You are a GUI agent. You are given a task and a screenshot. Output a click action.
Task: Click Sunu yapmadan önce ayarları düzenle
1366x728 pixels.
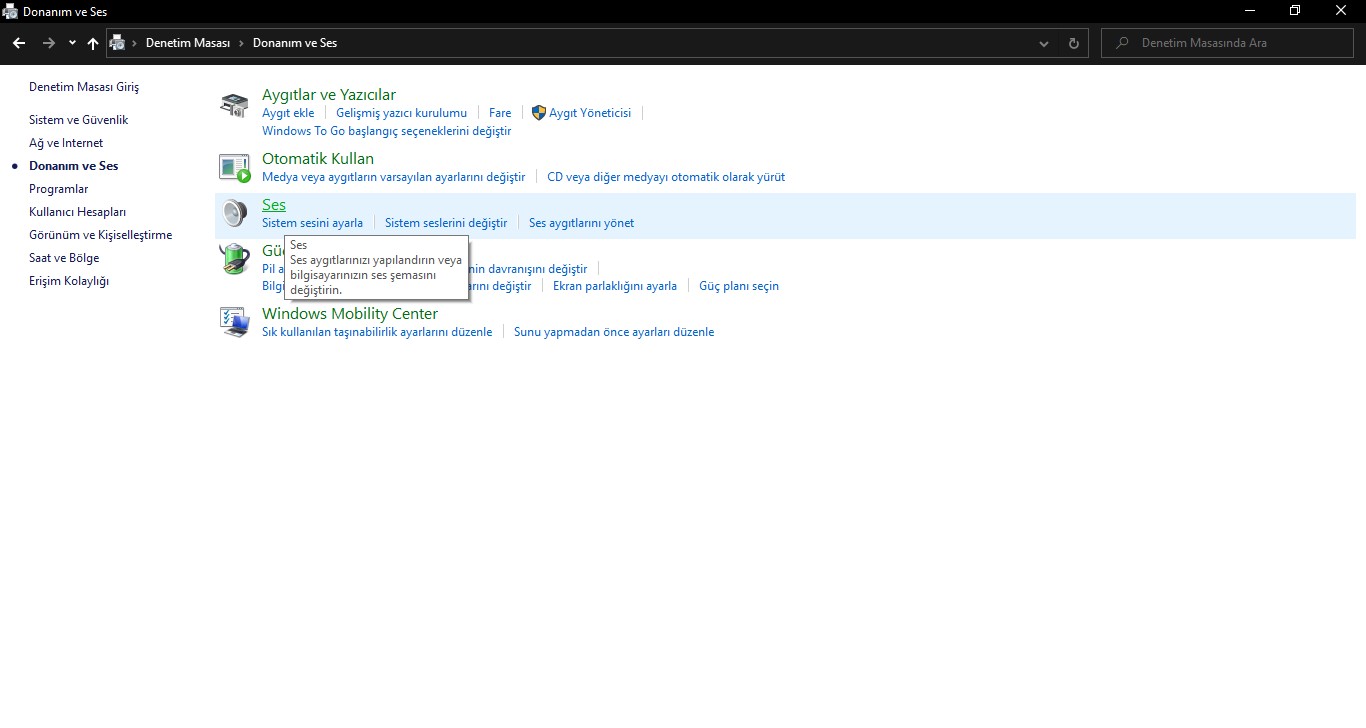point(614,332)
